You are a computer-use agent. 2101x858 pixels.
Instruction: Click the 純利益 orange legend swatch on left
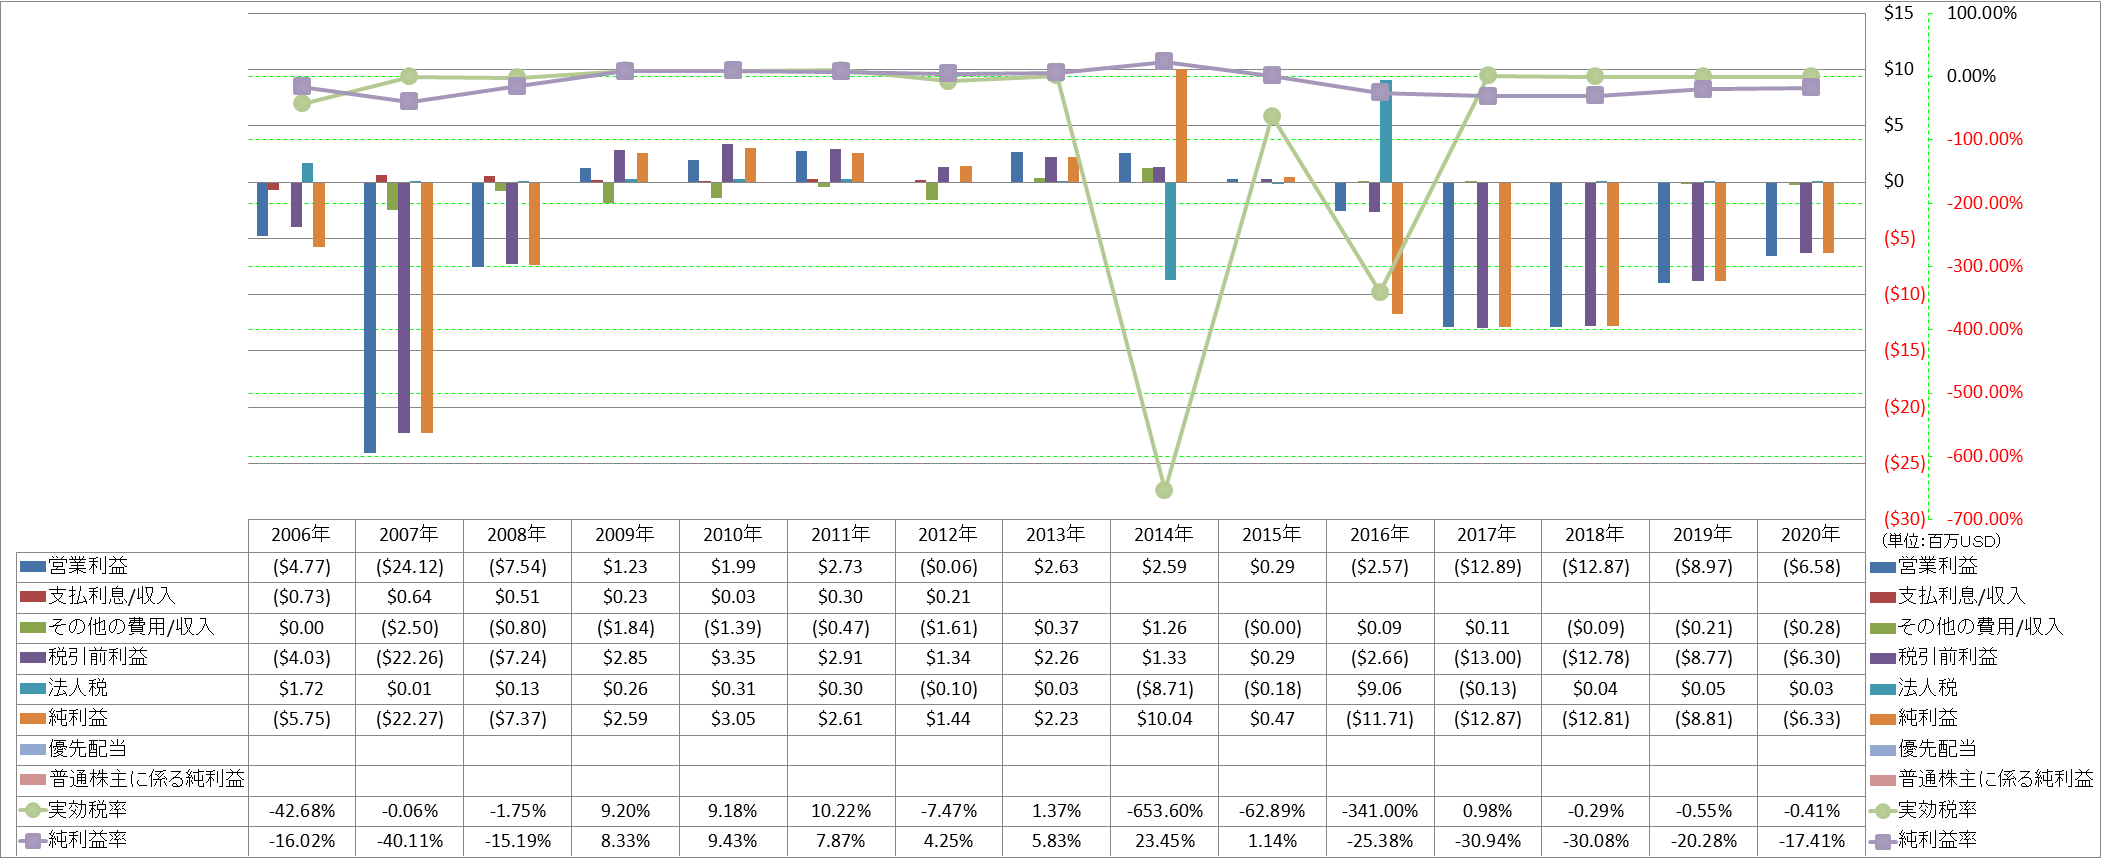[x=33, y=718]
